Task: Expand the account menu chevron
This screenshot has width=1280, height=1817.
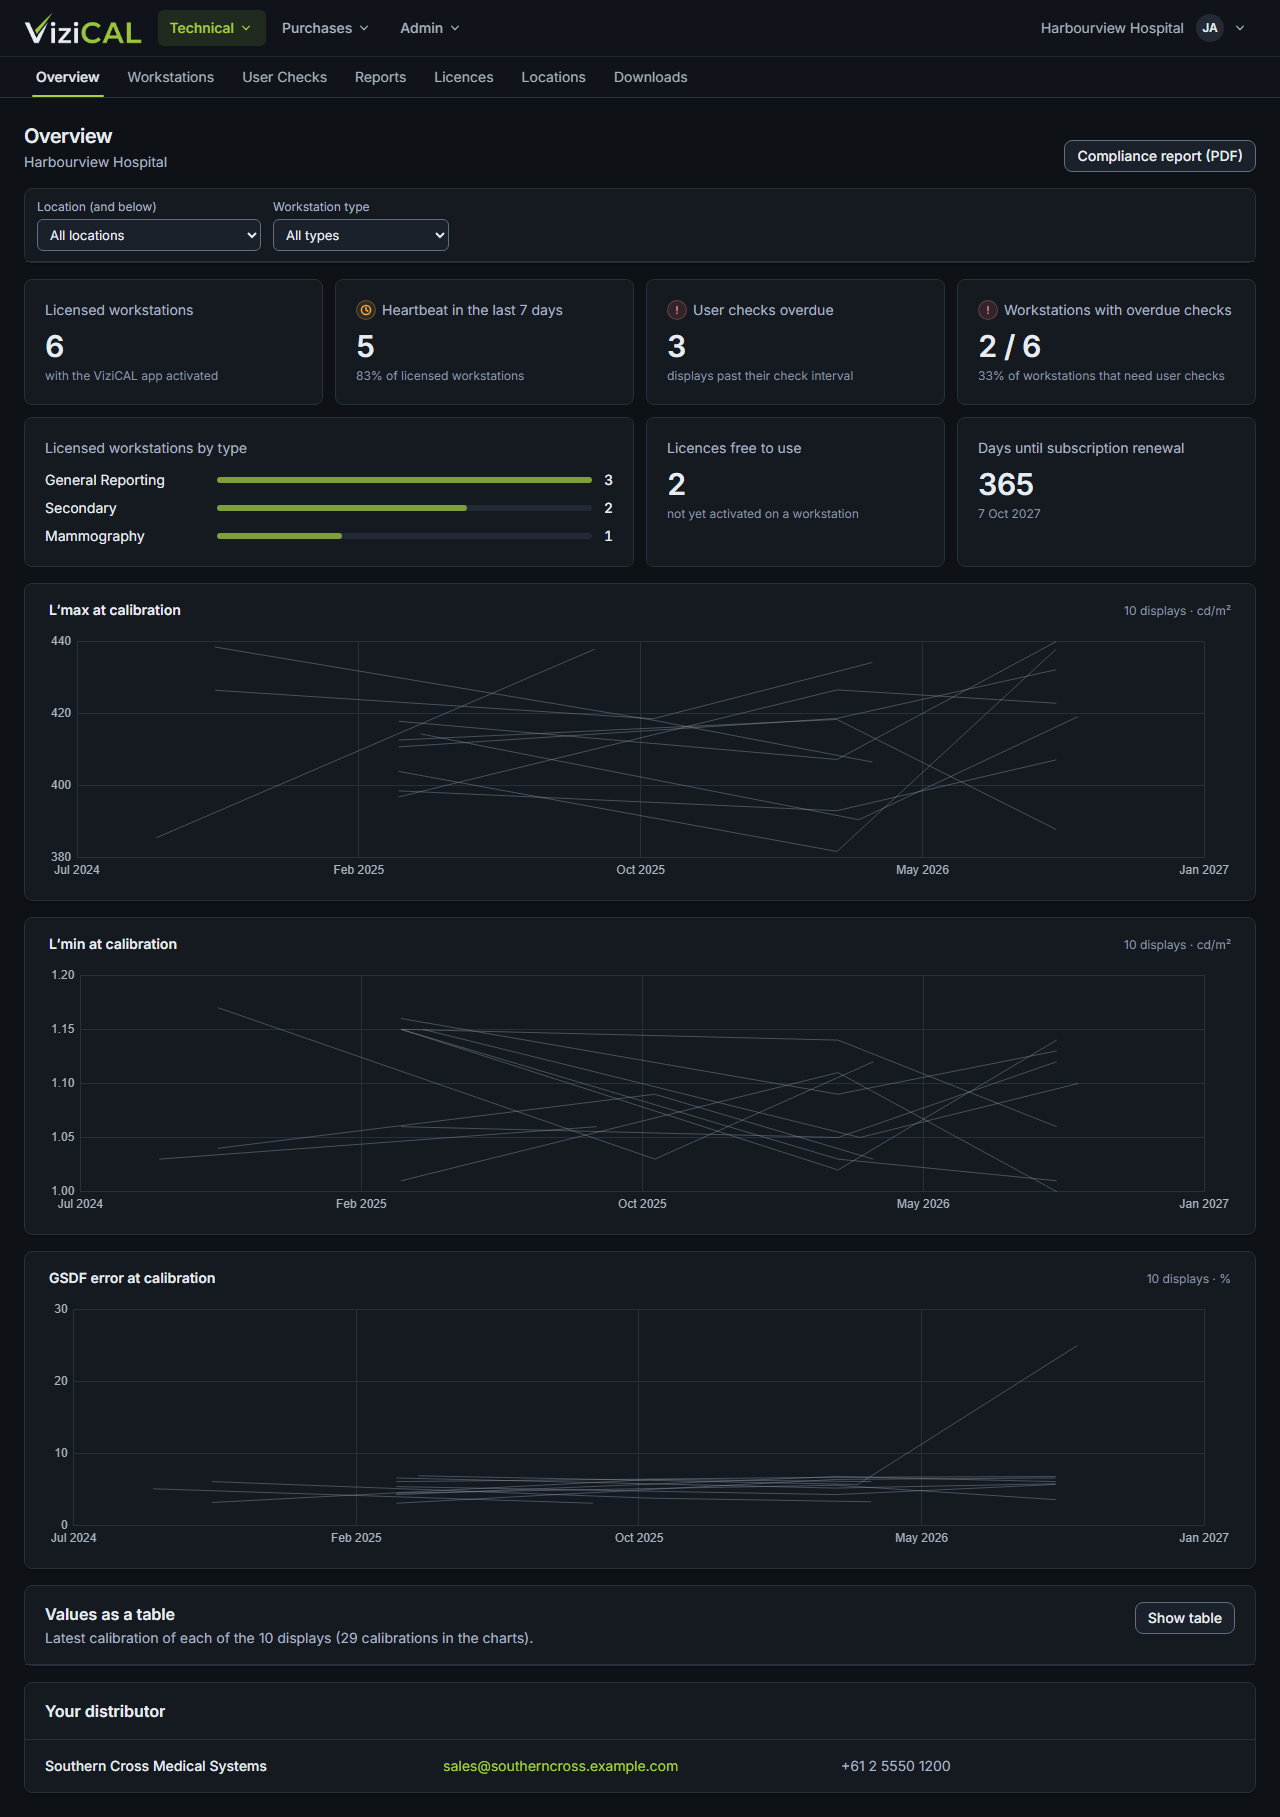Action: tap(1240, 28)
